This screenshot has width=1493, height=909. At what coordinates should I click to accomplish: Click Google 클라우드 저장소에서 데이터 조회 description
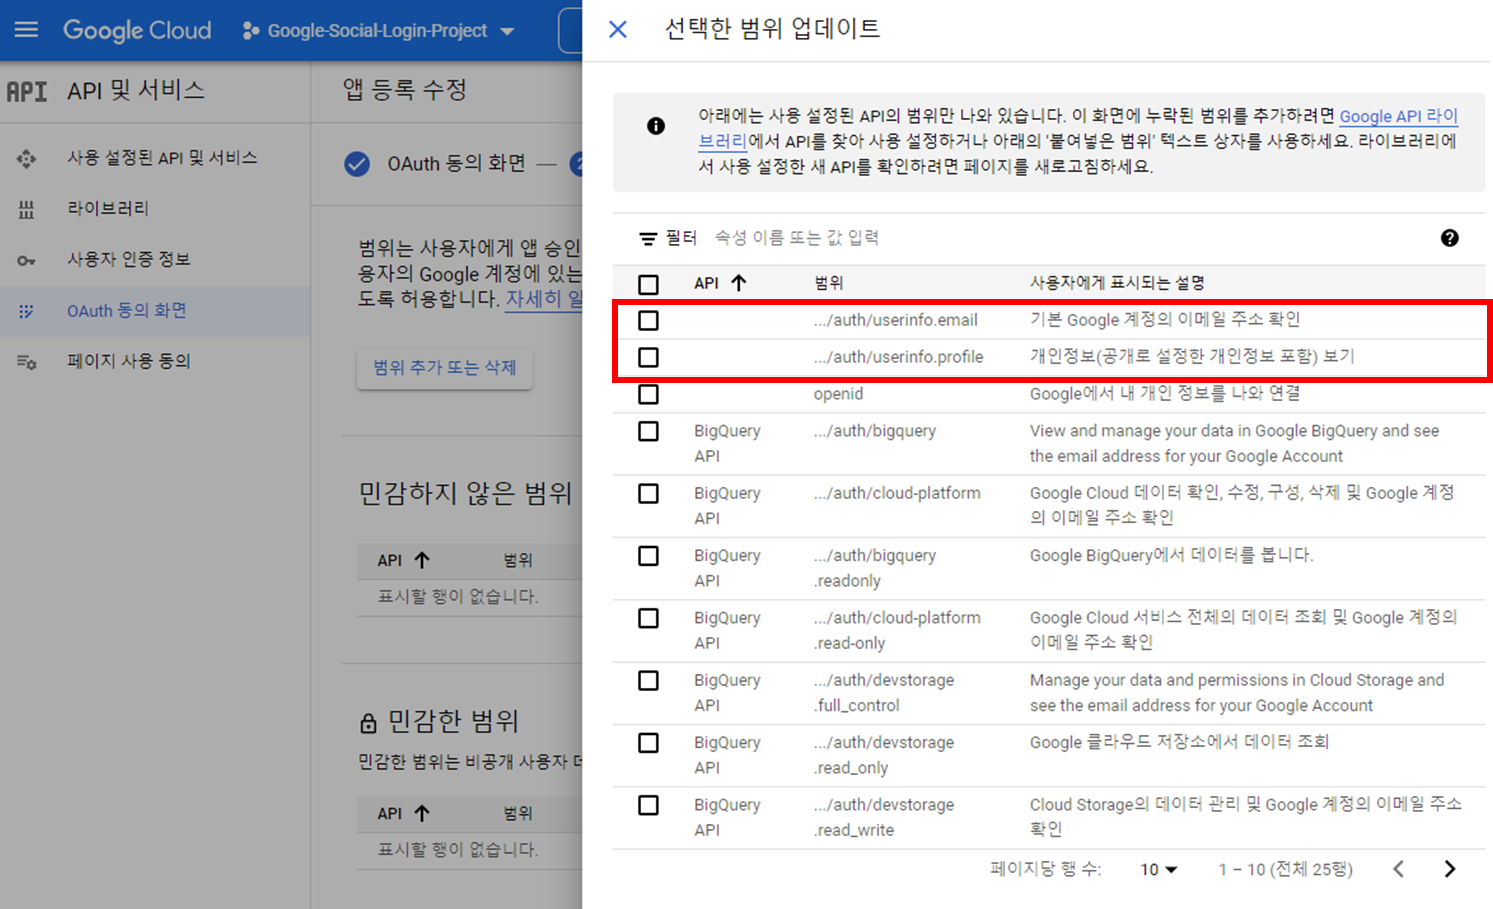1179,742
